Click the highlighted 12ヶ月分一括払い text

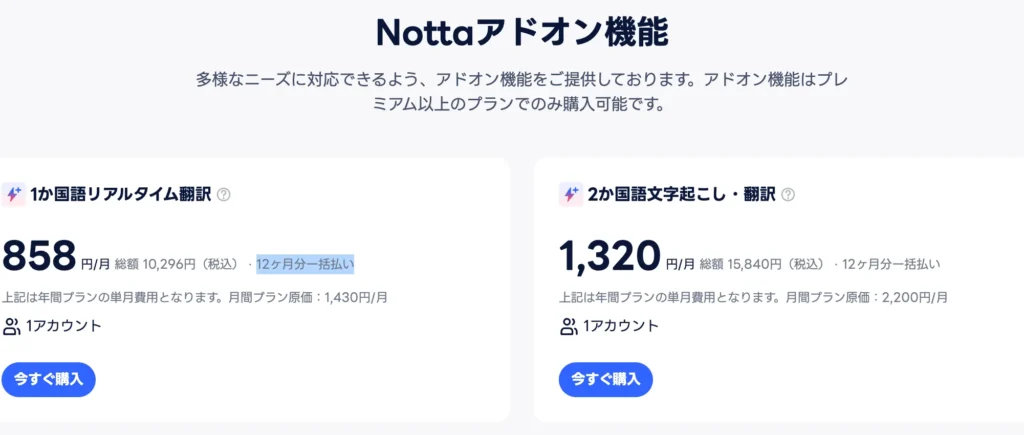(305, 264)
